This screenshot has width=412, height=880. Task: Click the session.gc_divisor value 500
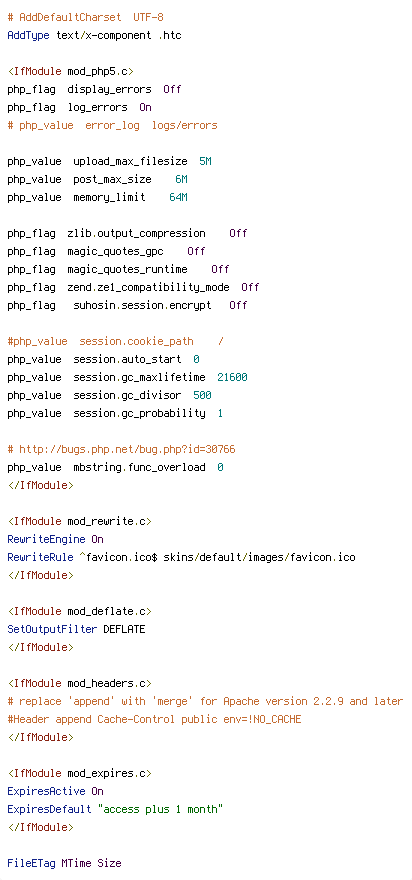coord(202,396)
